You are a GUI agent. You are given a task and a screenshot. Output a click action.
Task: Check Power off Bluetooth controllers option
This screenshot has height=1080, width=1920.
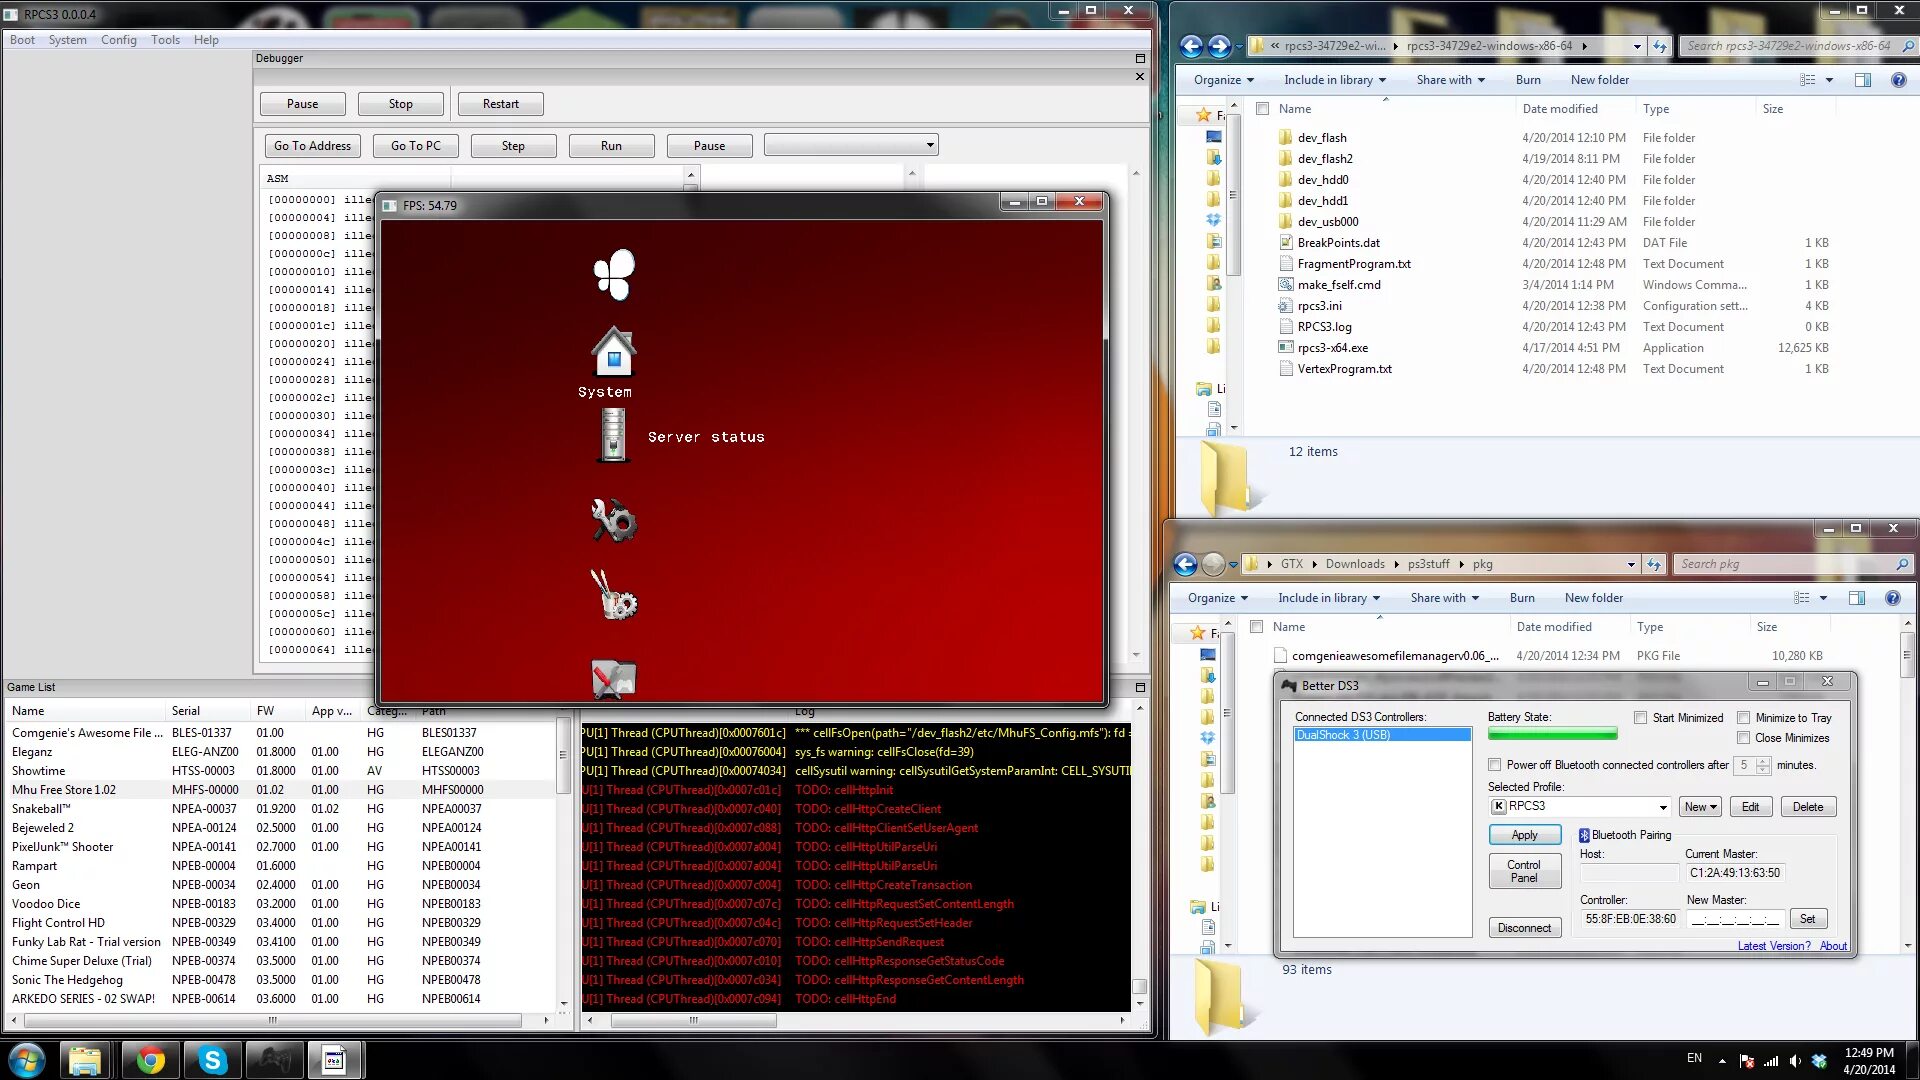(x=1495, y=765)
